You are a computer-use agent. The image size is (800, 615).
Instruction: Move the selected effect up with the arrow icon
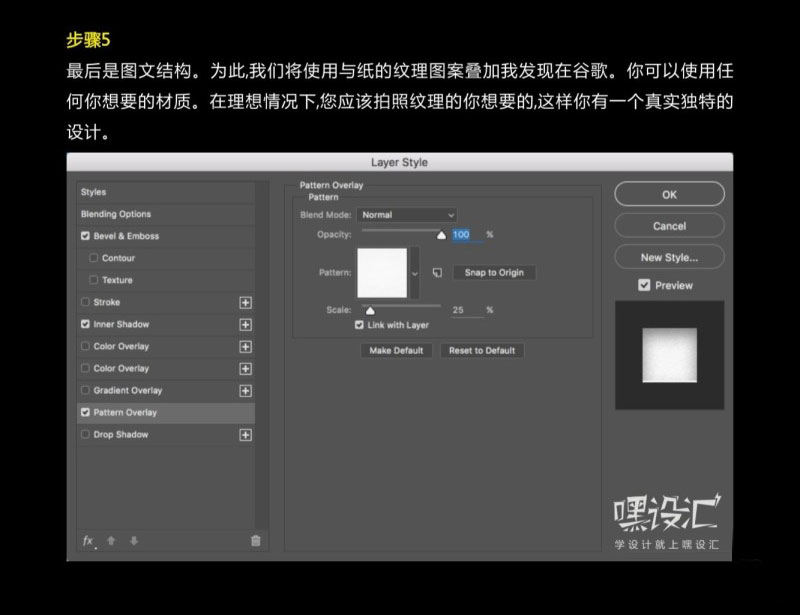pos(112,540)
